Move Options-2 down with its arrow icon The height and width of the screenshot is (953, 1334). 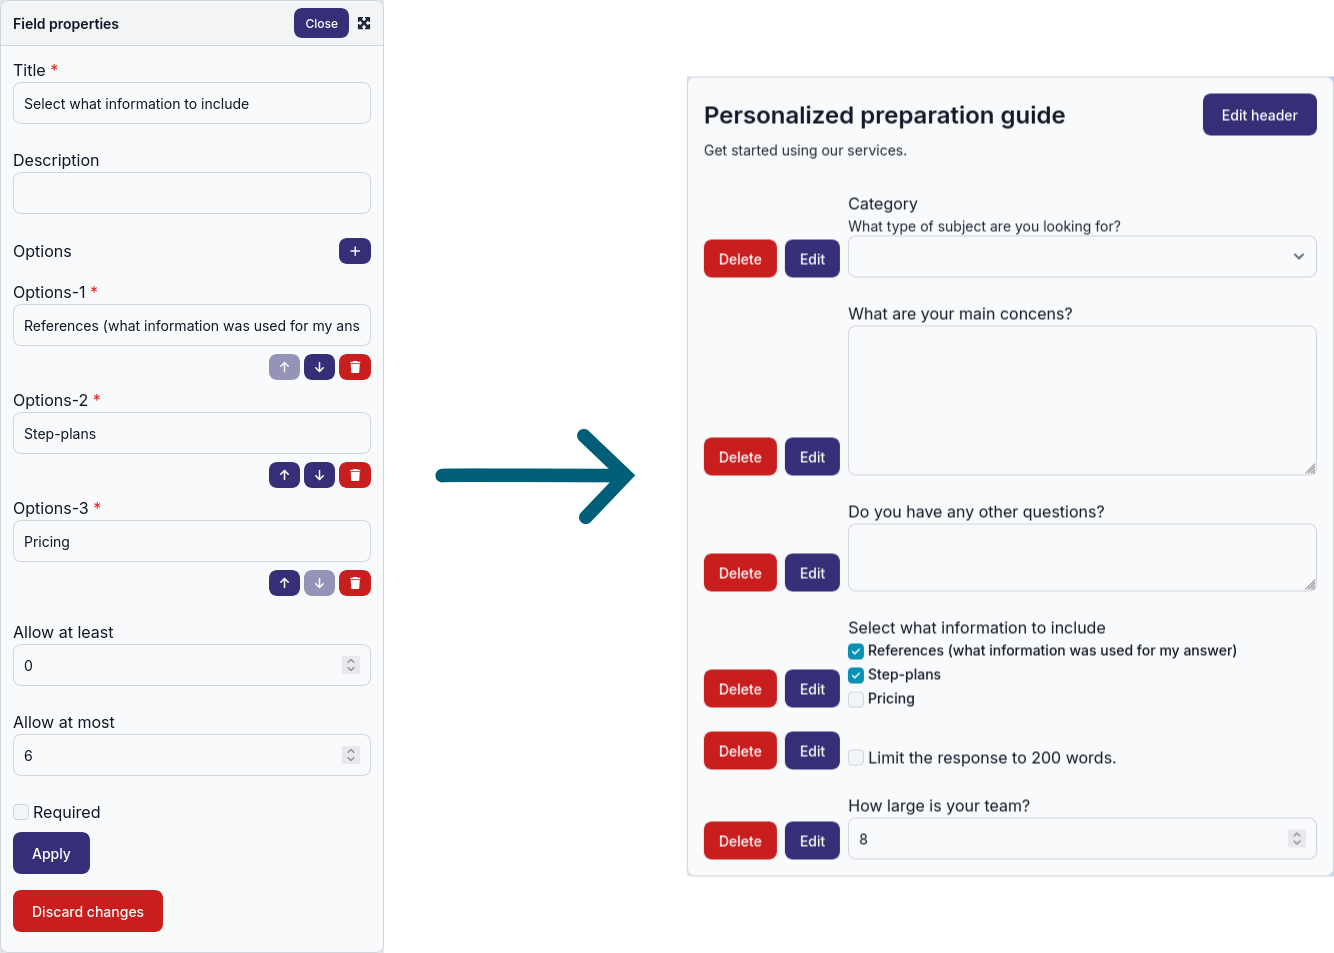tap(319, 475)
